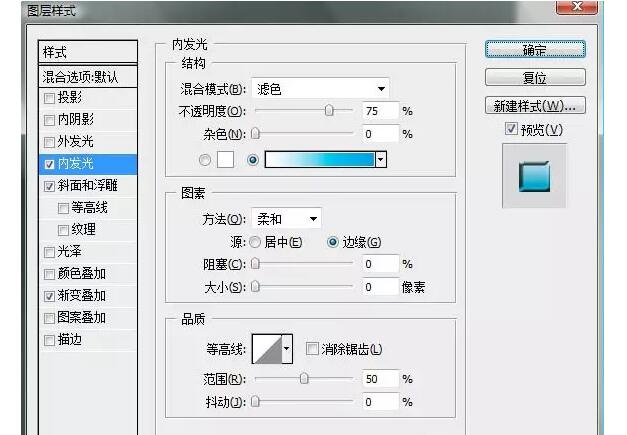
Task: Uncheck the 内发光 inner glow checkbox
Action: (49, 164)
